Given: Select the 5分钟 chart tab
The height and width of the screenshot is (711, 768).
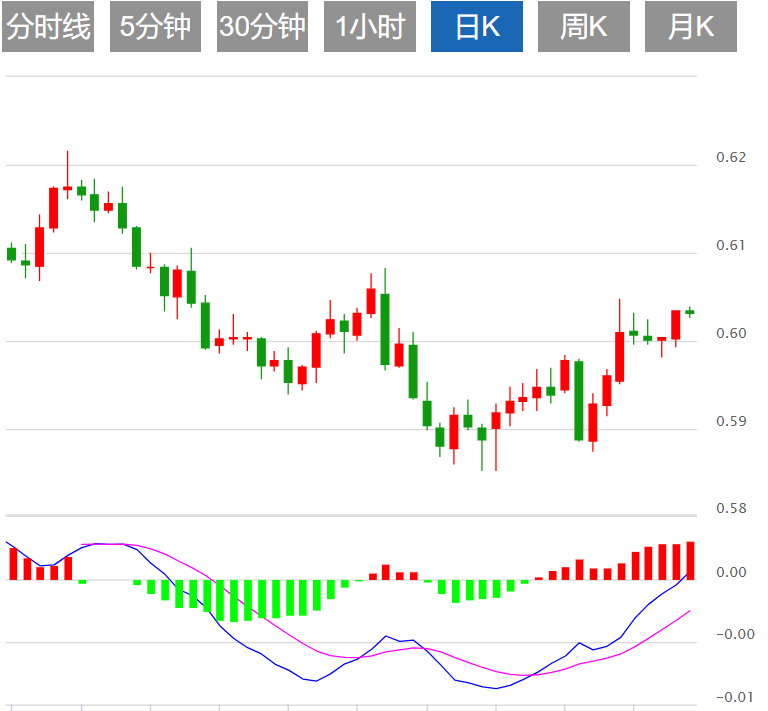Looking at the screenshot, I should coord(155,27).
